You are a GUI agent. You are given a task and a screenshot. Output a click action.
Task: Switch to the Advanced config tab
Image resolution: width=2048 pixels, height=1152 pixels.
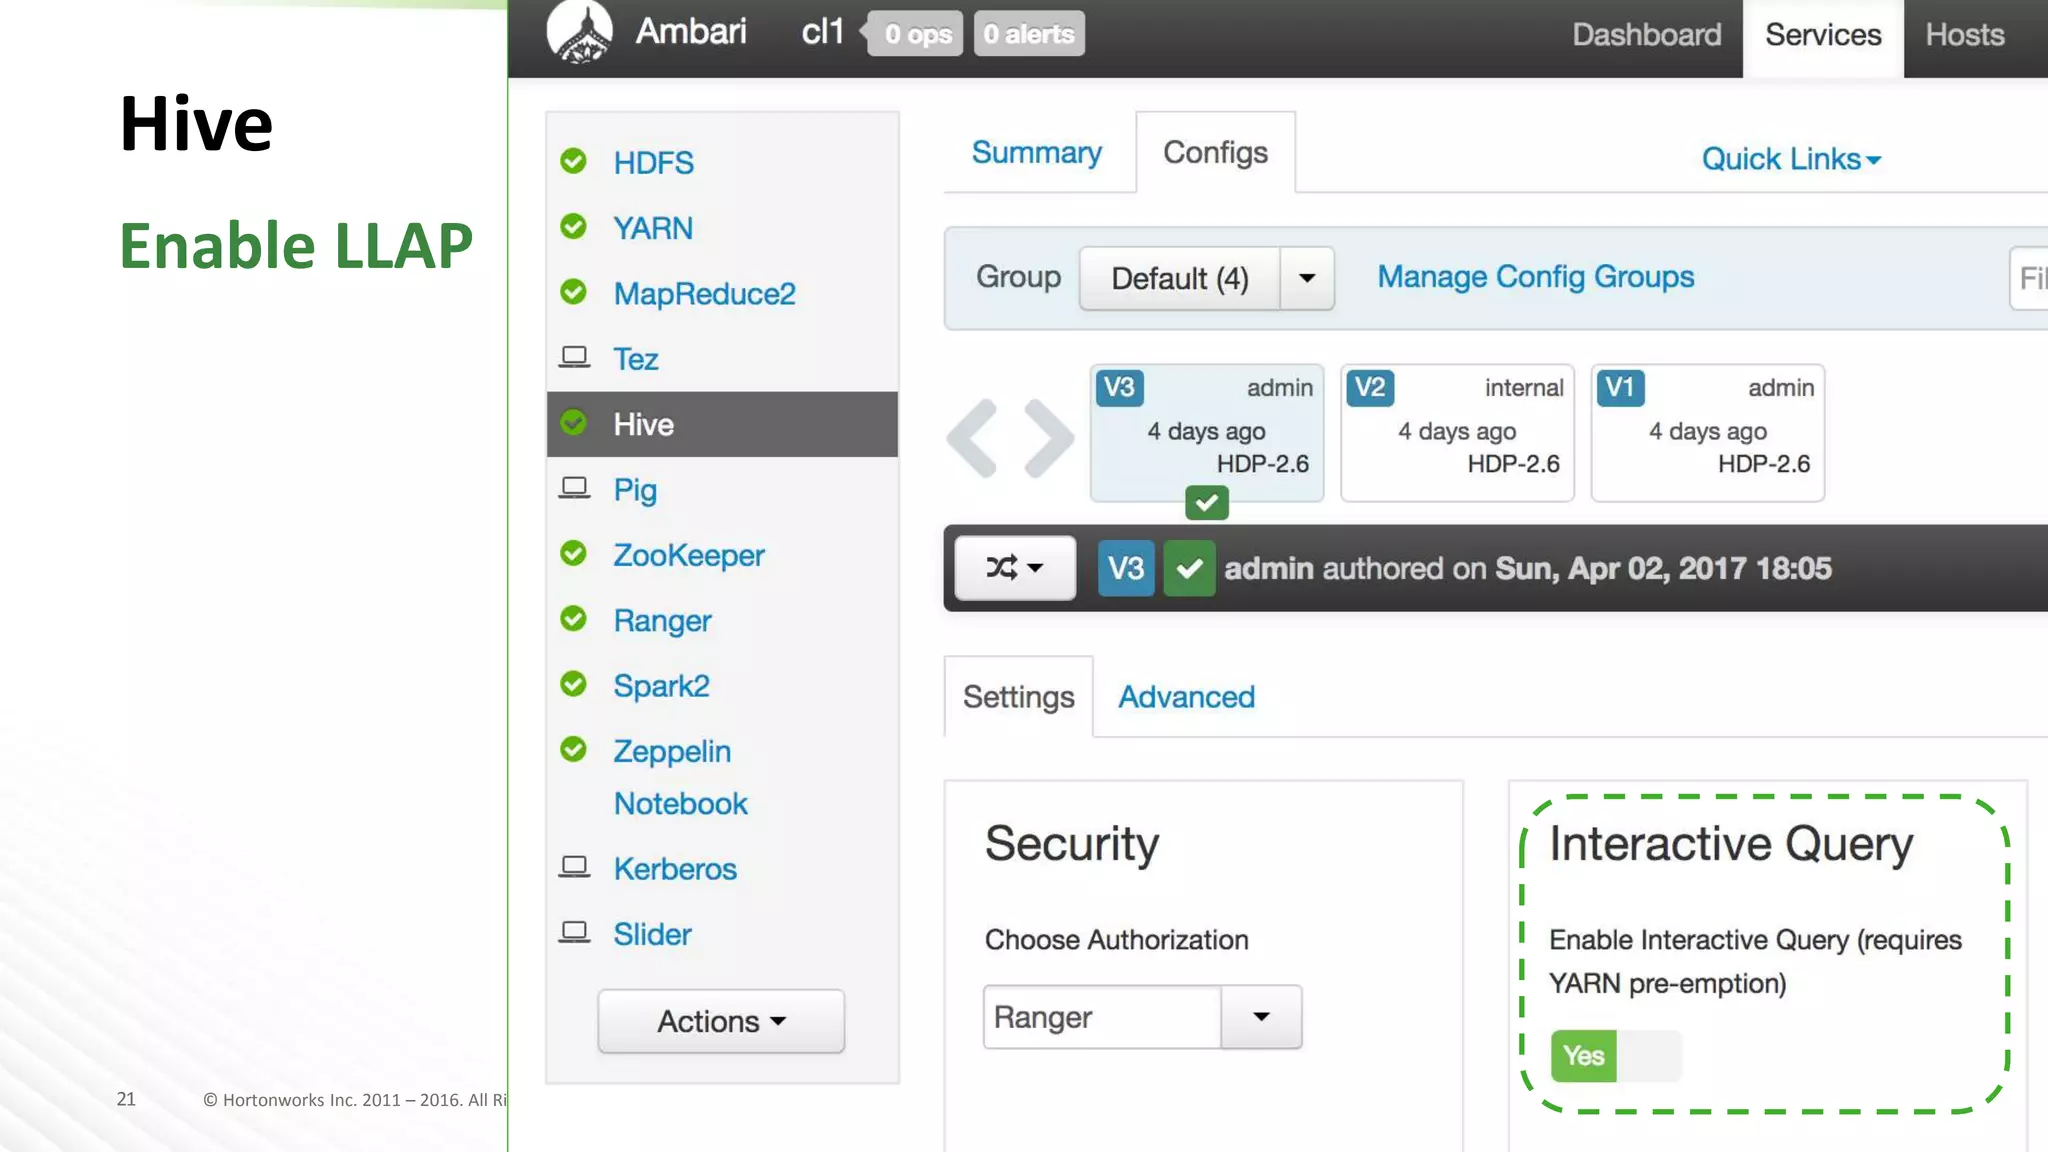tap(1186, 697)
